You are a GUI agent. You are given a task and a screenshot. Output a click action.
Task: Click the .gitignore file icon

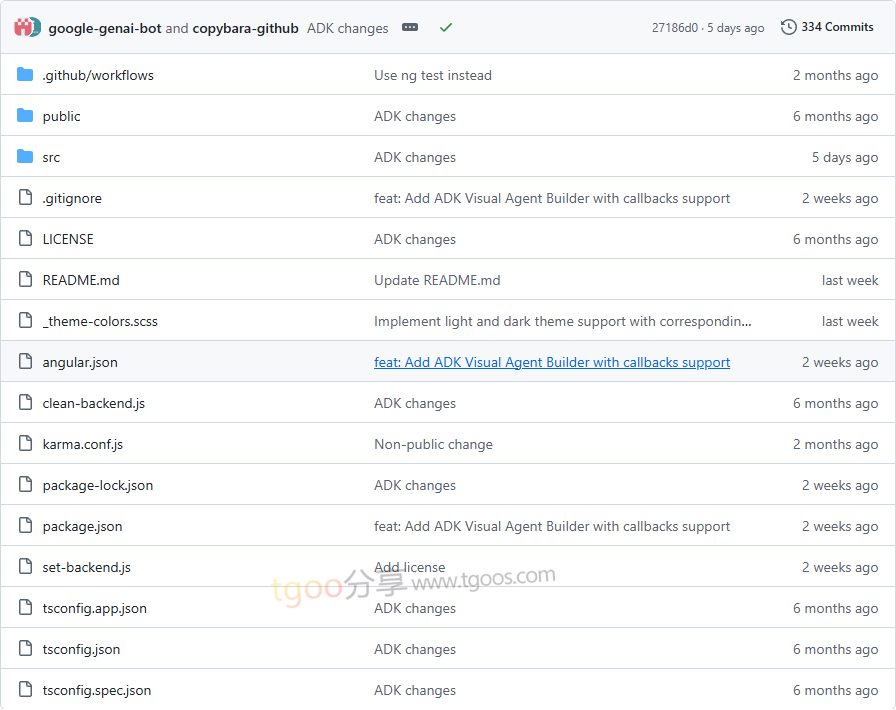pos(25,198)
